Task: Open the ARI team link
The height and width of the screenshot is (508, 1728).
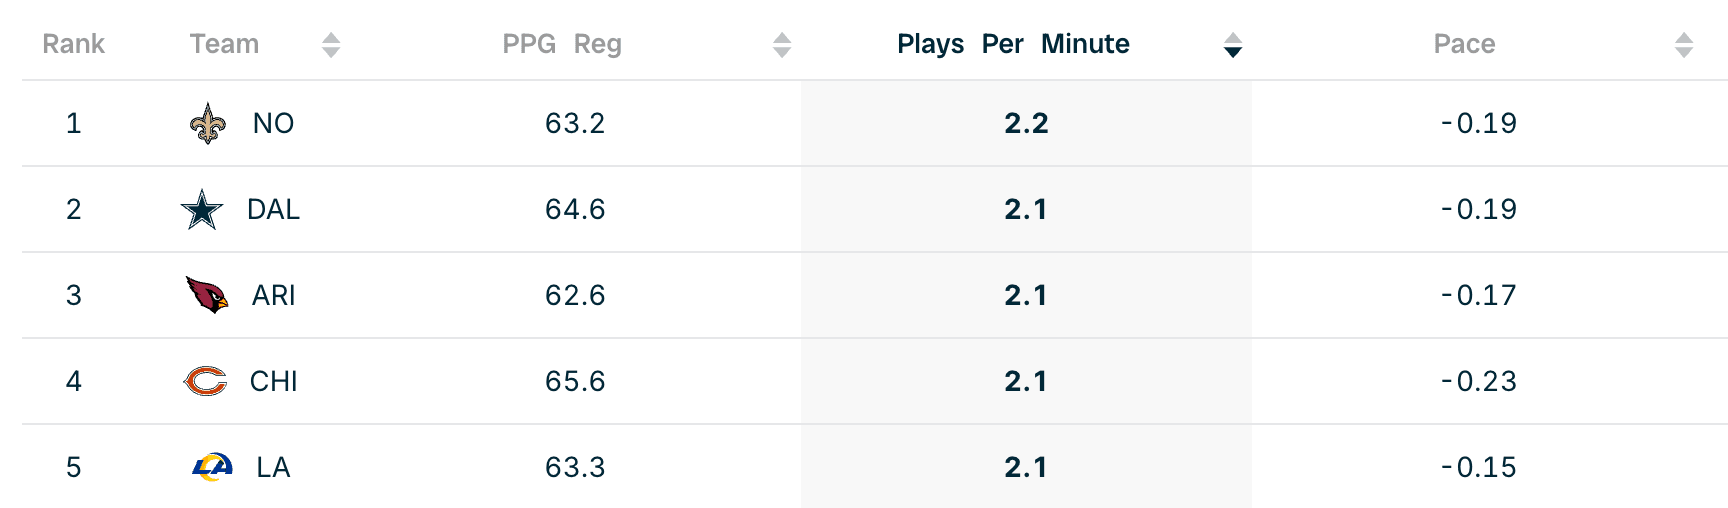Action: click(273, 295)
